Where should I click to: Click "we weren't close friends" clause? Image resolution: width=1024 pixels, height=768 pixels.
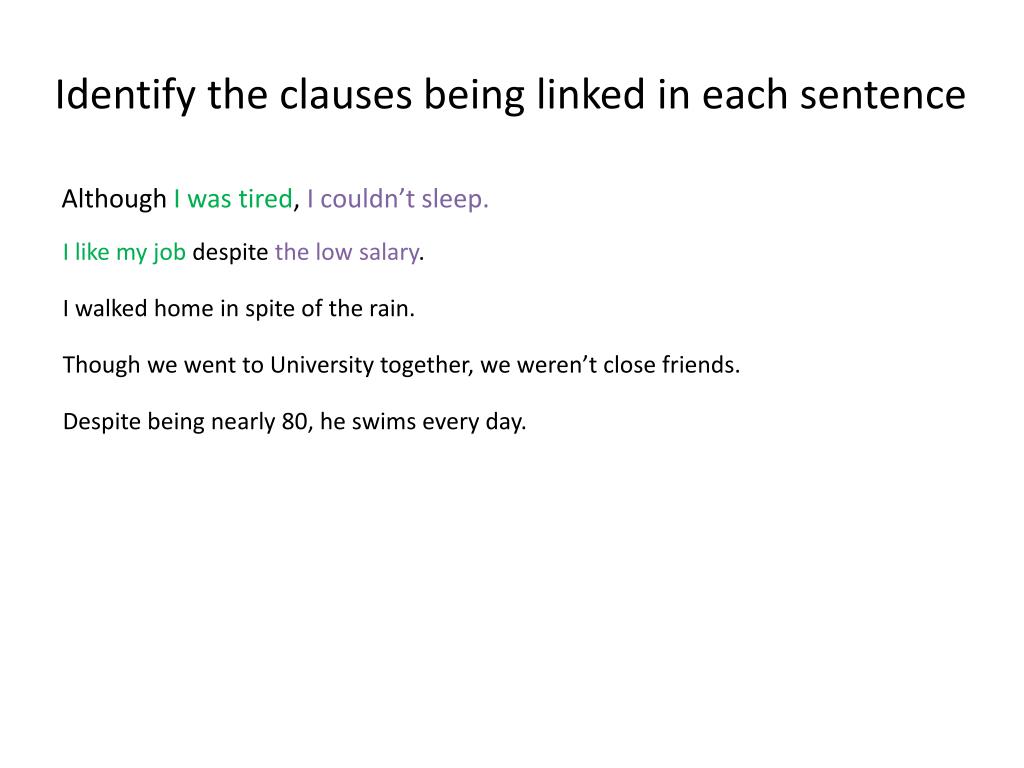(x=608, y=364)
